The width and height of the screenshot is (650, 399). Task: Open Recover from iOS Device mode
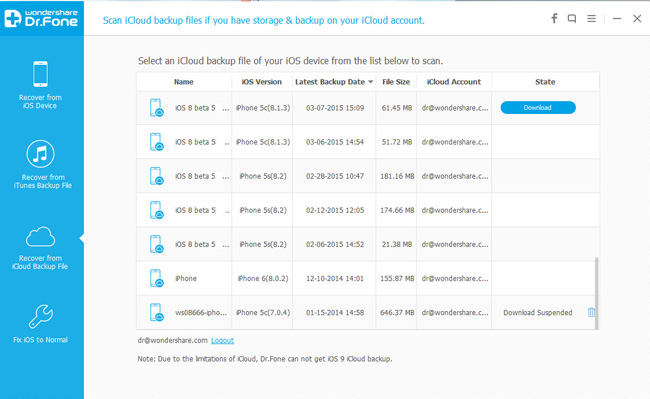coord(40,85)
